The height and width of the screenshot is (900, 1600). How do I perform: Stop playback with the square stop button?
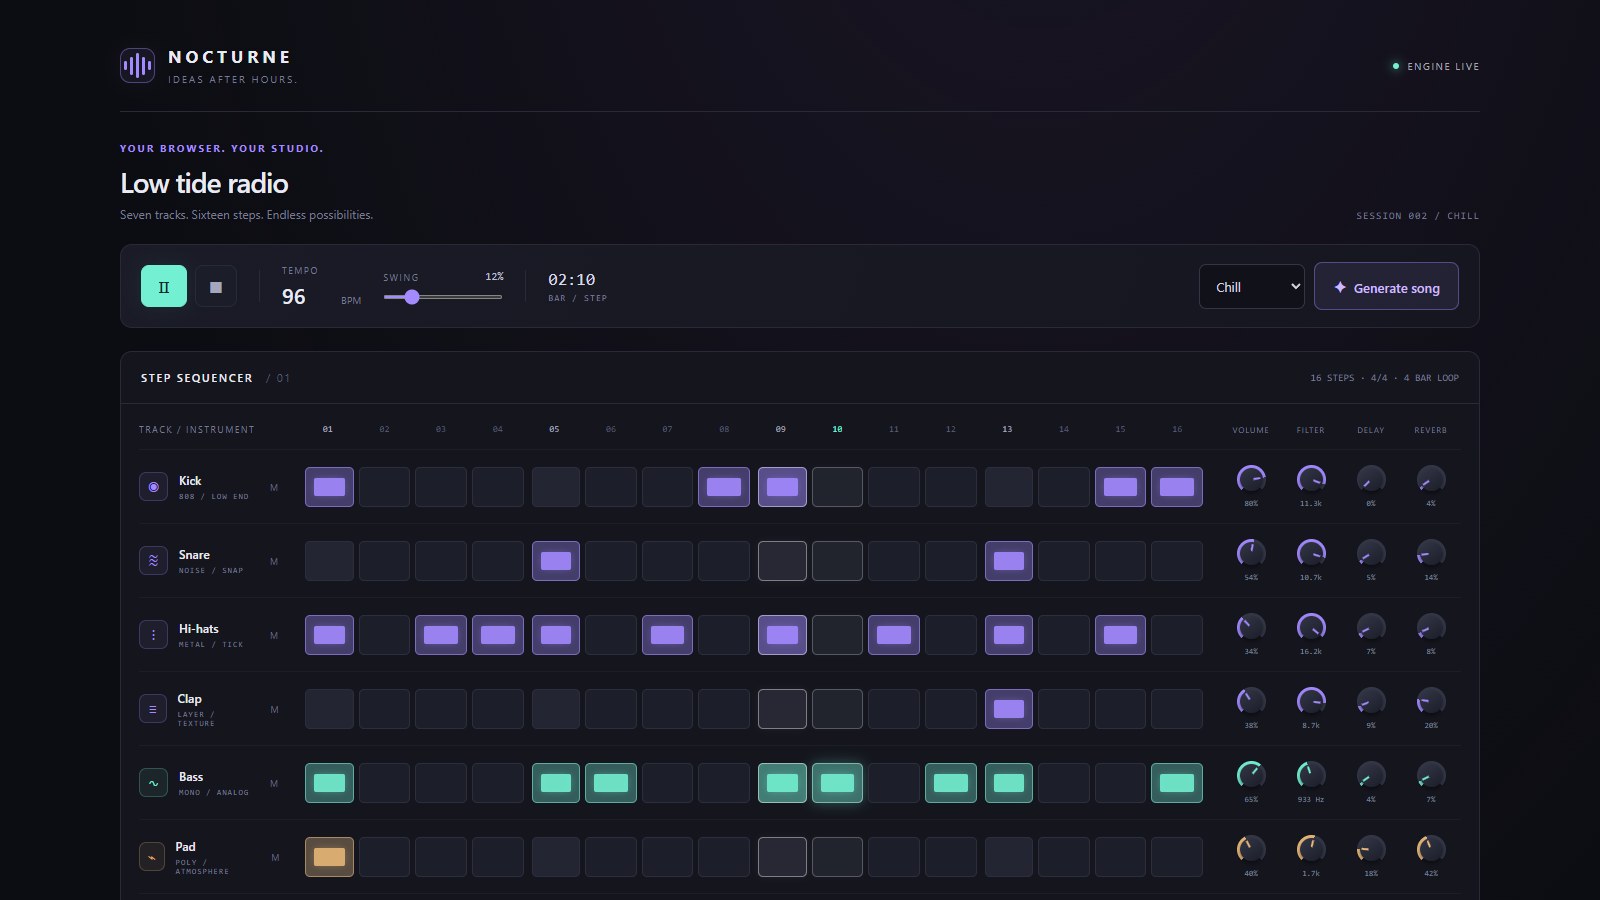[x=215, y=286]
